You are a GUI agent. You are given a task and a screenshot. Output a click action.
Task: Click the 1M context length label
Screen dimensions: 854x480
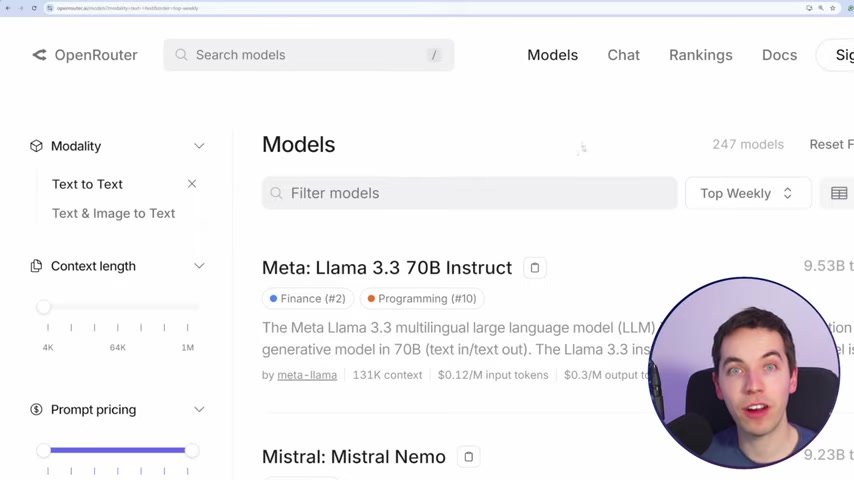187,348
